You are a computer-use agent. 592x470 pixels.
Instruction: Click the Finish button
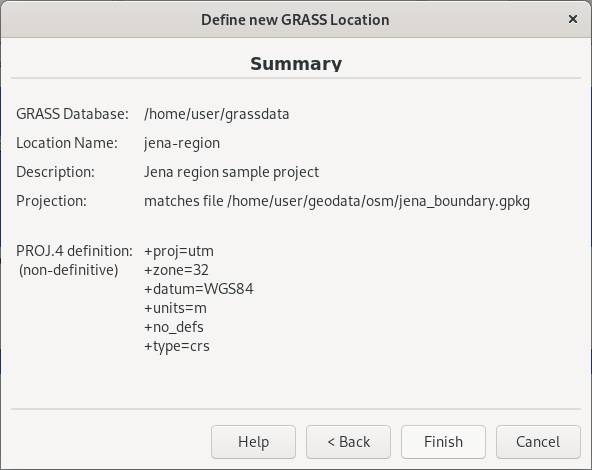coord(443,442)
